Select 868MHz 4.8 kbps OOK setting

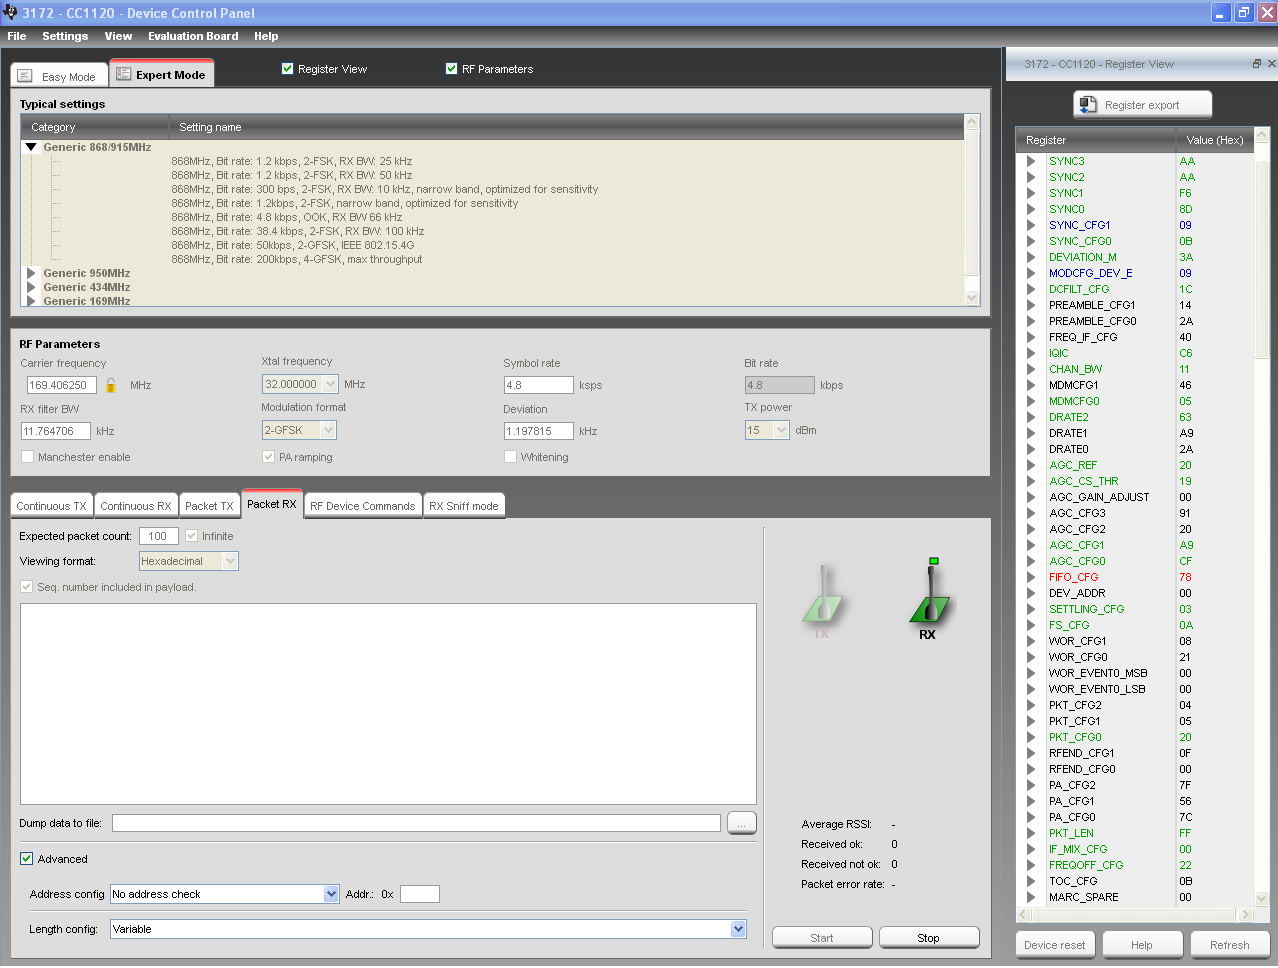click(x=286, y=217)
